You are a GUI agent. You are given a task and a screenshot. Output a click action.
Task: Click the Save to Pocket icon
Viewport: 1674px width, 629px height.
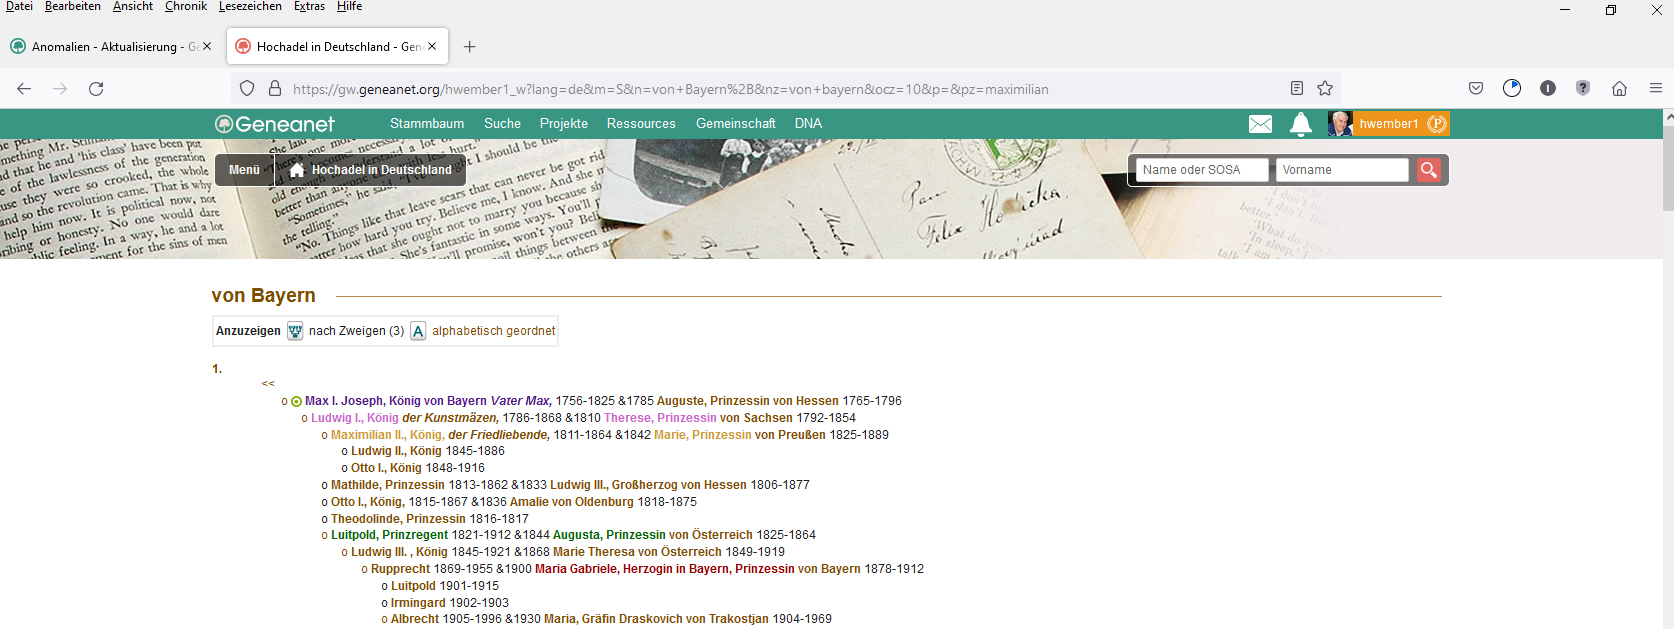pyautogui.click(x=1476, y=89)
